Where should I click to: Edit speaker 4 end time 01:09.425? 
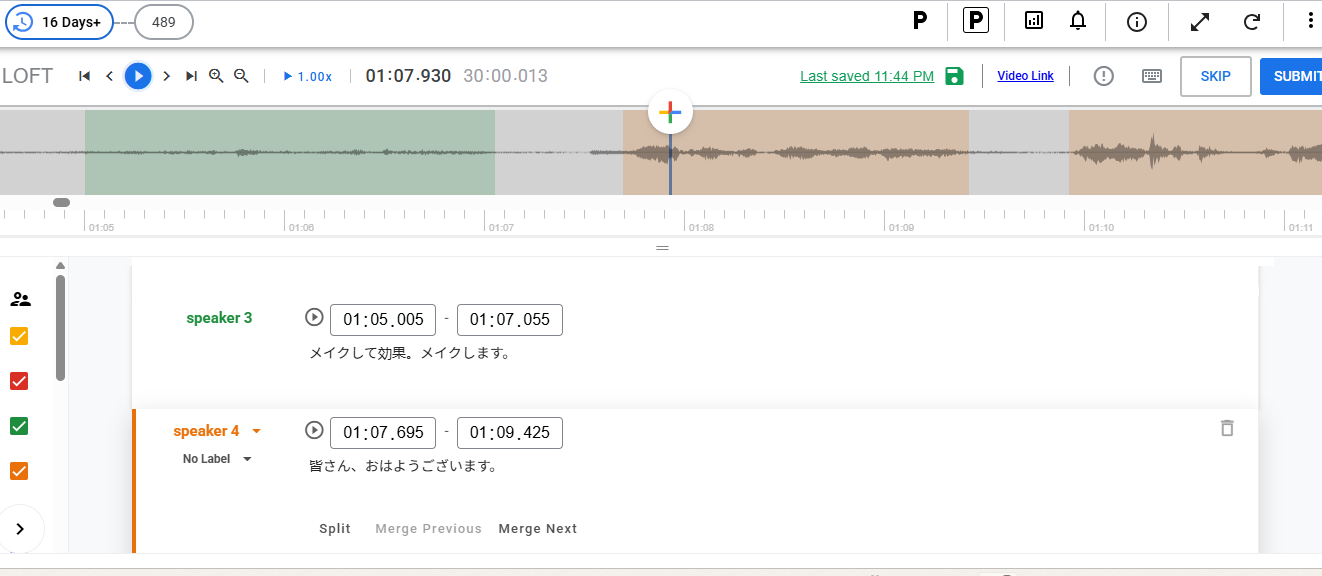(x=510, y=433)
